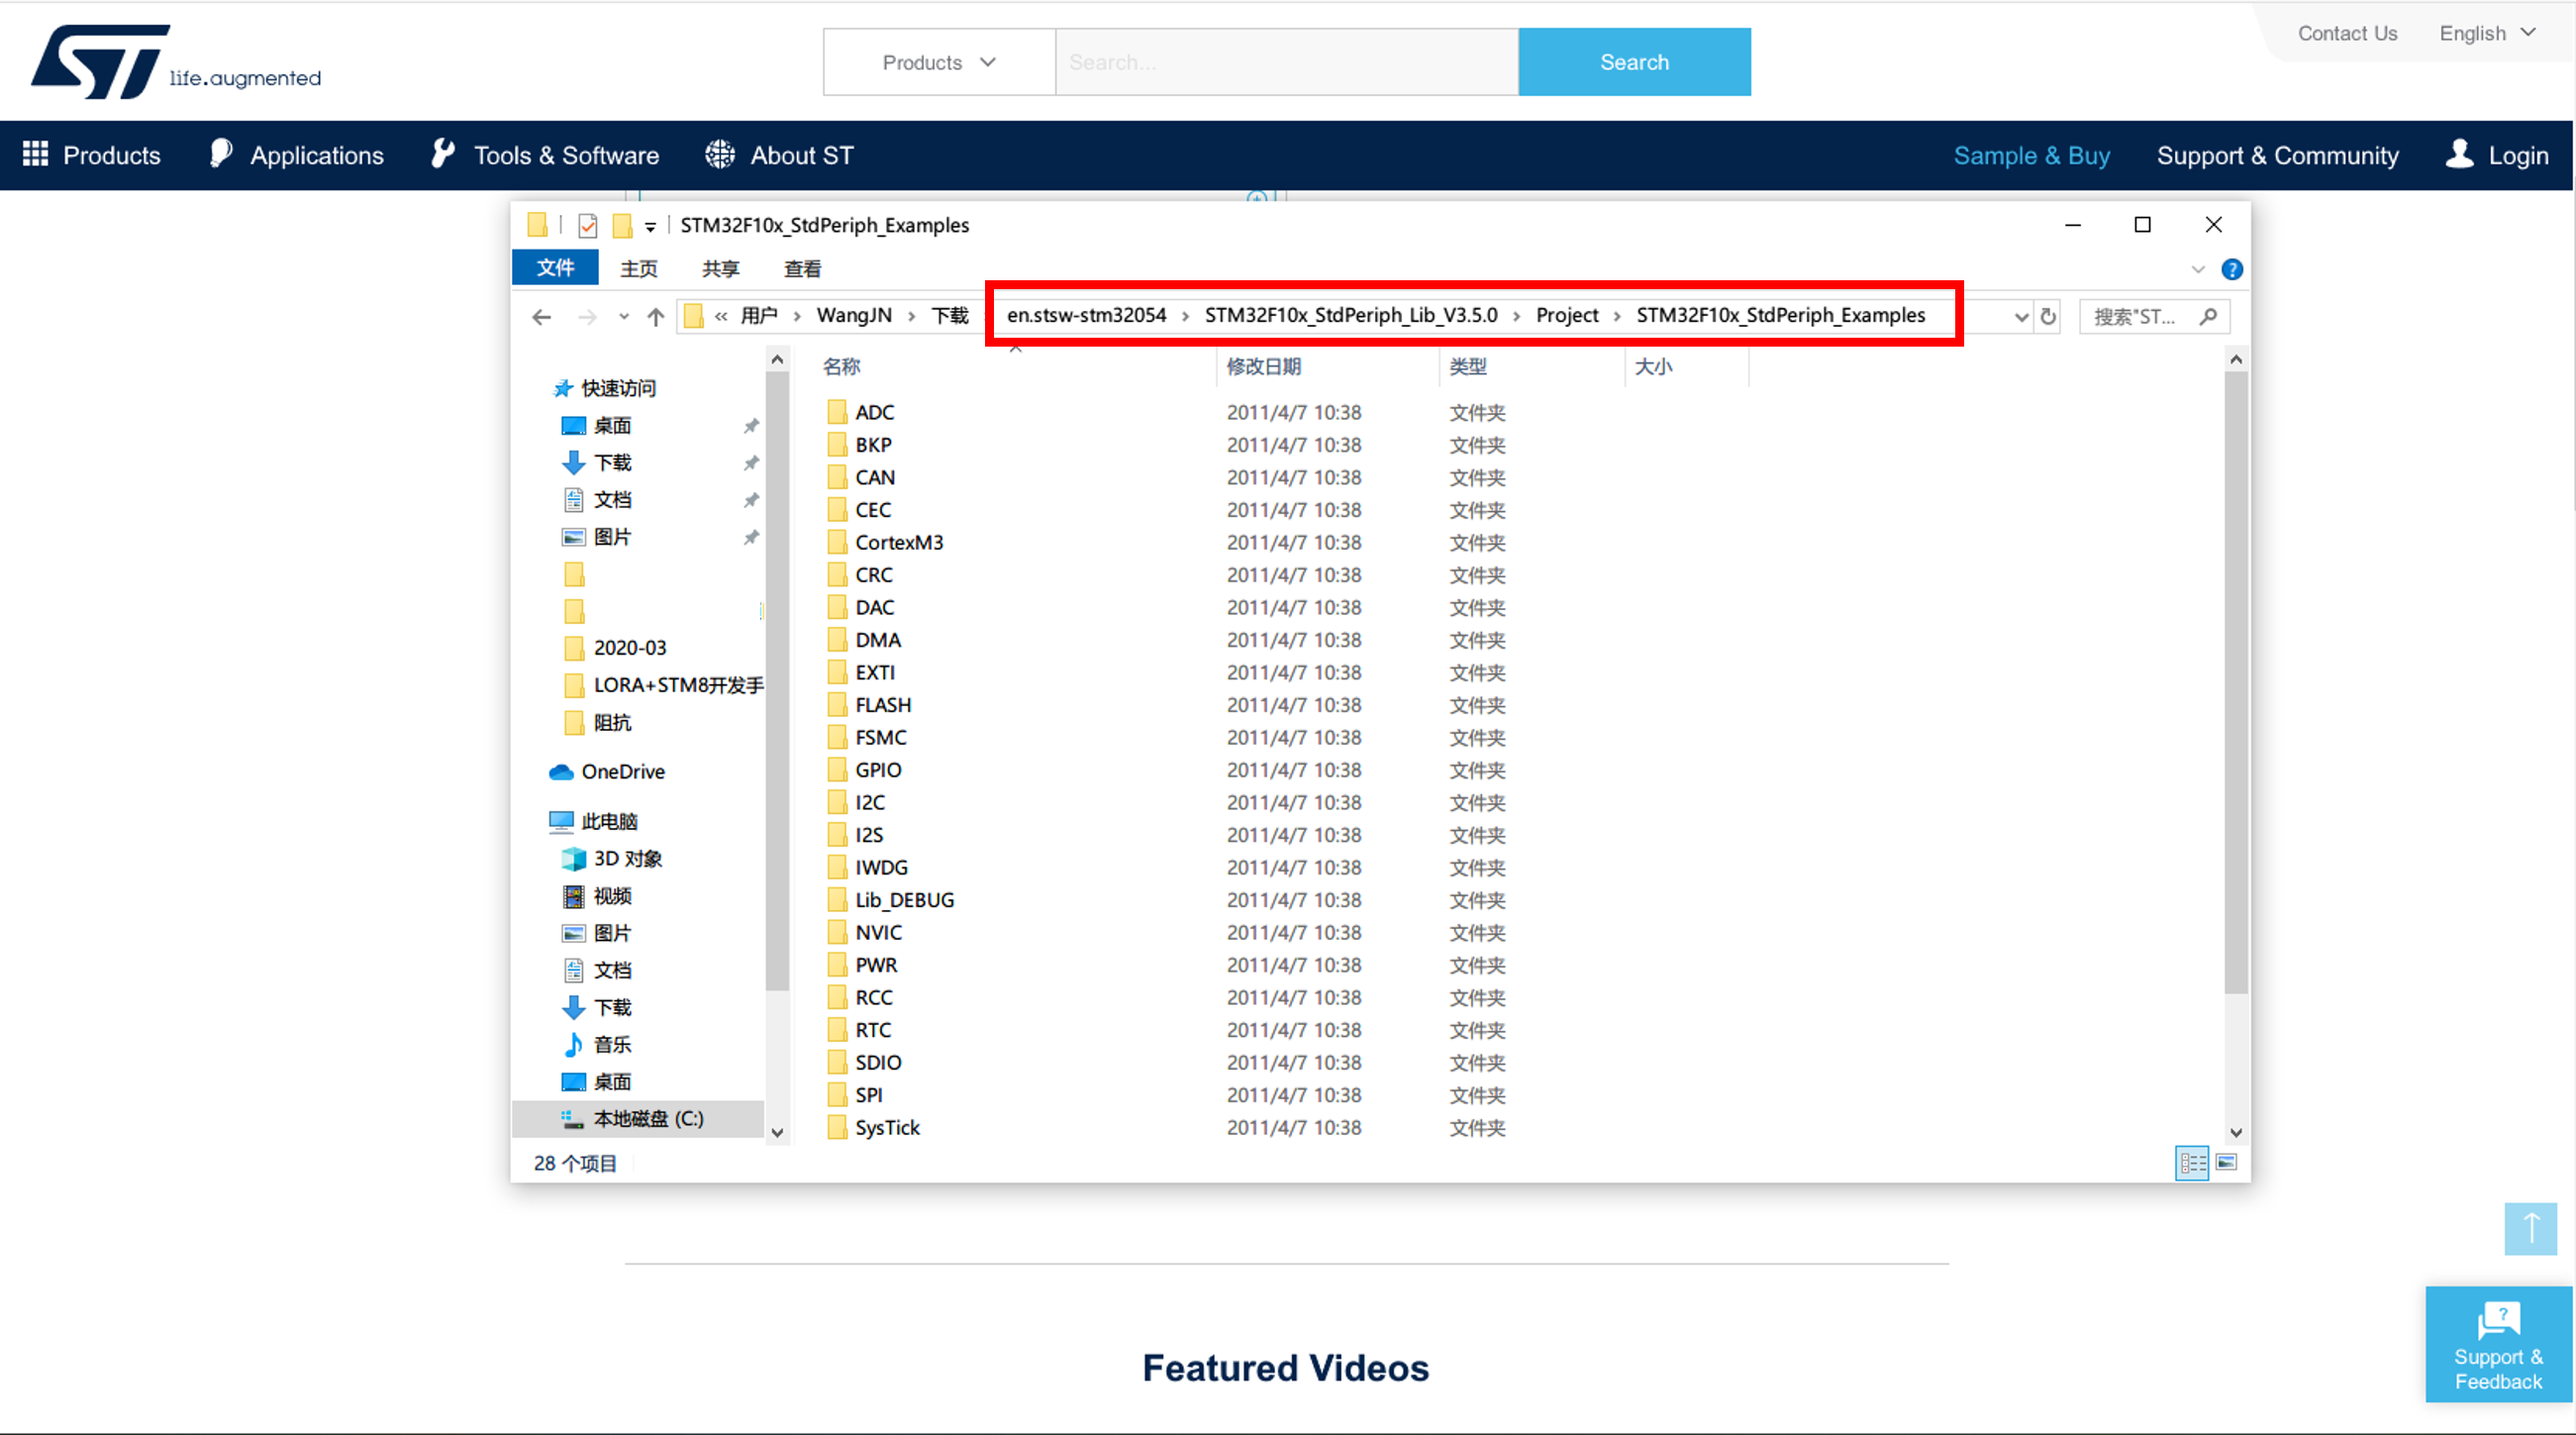Click the Explorer up-directory arrow
Image resolution: width=2576 pixels, height=1435 pixels.
tap(655, 317)
